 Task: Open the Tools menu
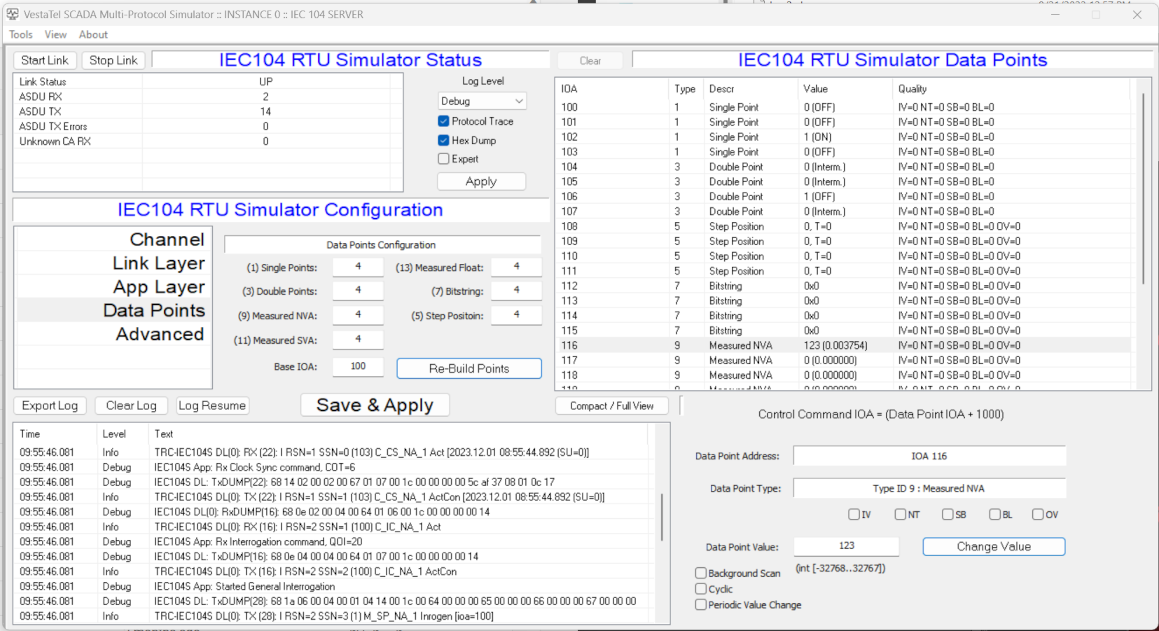pyautogui.click(x=21, y=34)
